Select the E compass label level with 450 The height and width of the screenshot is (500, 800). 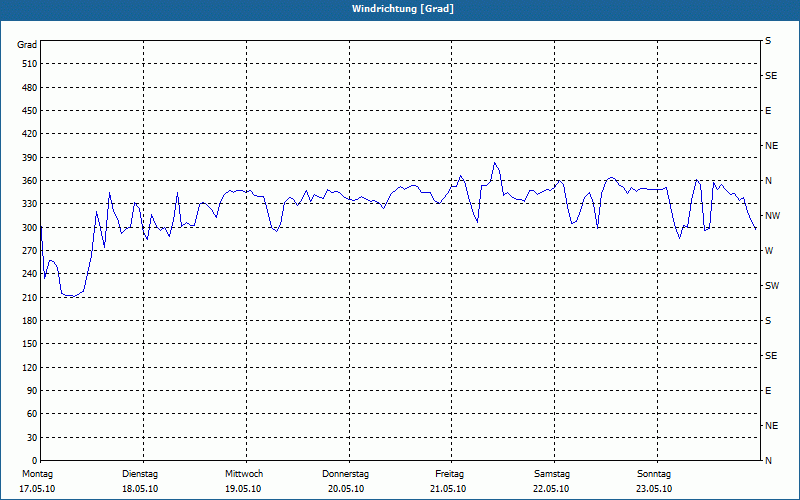coord(768,111)
